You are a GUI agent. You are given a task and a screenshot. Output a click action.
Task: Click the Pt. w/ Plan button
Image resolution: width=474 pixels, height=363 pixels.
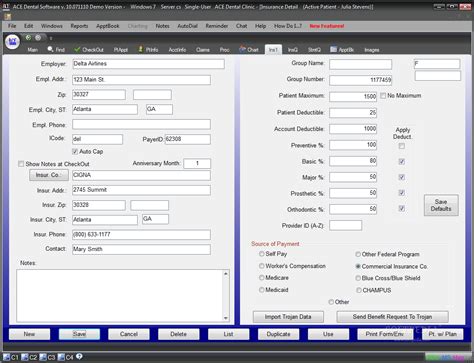point(442,334)
